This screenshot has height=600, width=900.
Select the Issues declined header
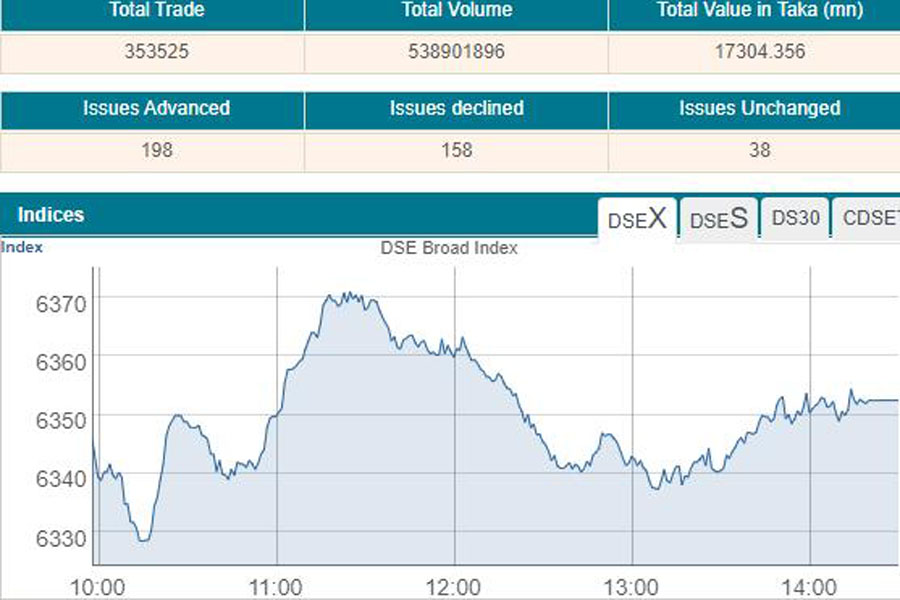tap(456, 108)
